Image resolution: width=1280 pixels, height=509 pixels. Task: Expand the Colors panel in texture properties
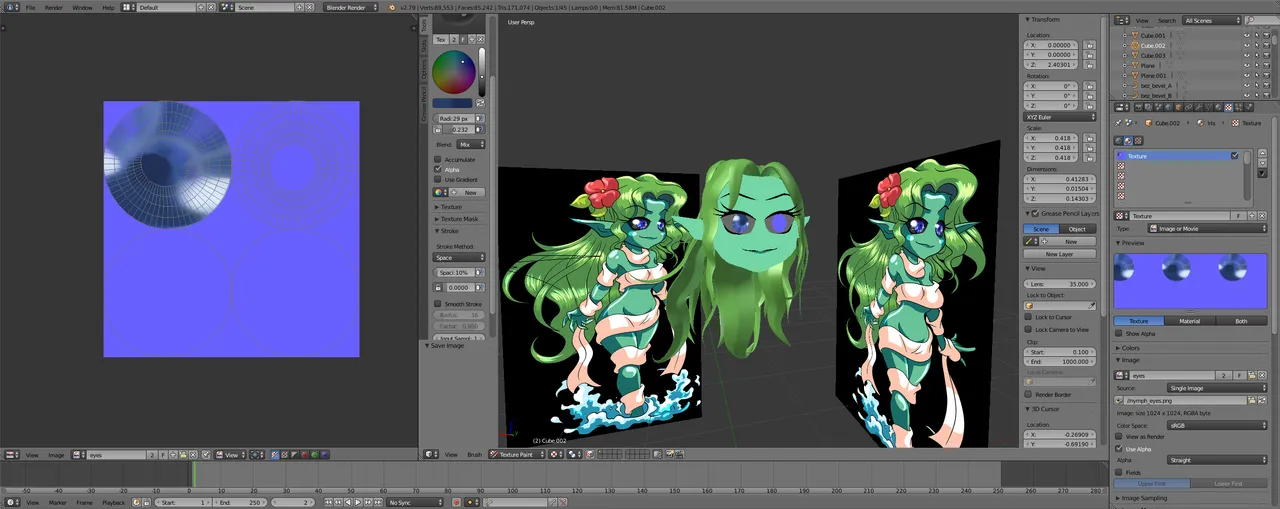click(1130, 348)
